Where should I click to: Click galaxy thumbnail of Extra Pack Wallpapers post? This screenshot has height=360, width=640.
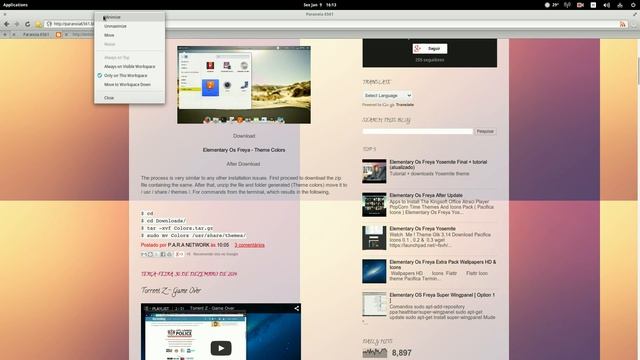point(374,271)
